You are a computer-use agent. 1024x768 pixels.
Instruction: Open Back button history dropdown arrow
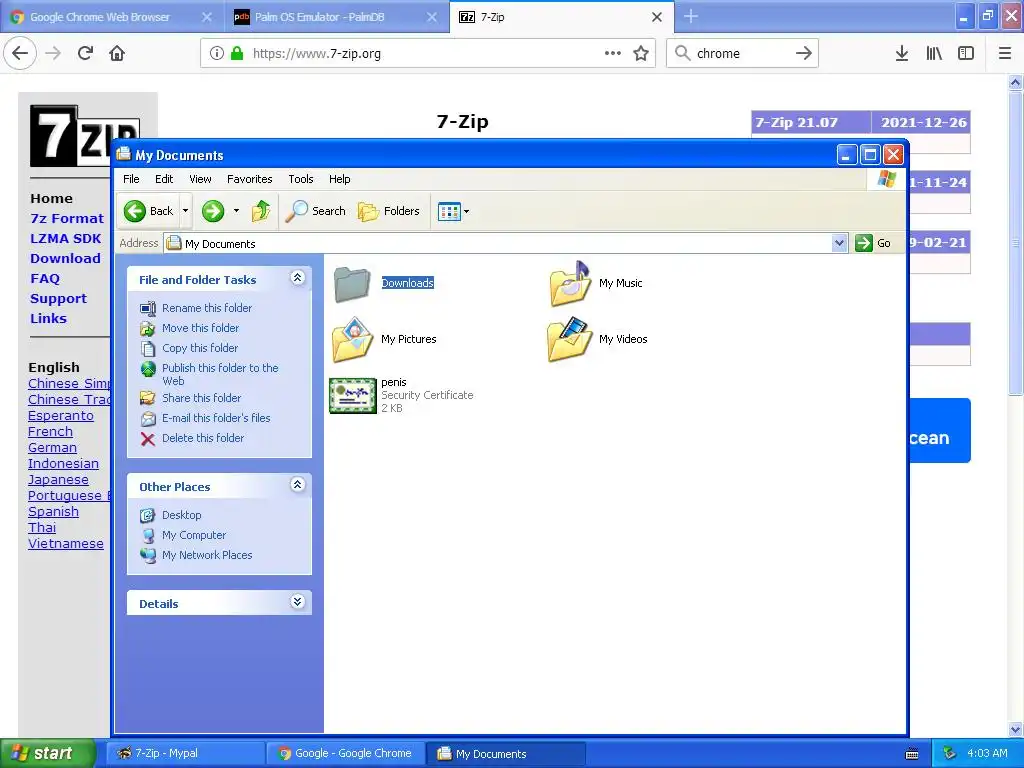[185, 211]
